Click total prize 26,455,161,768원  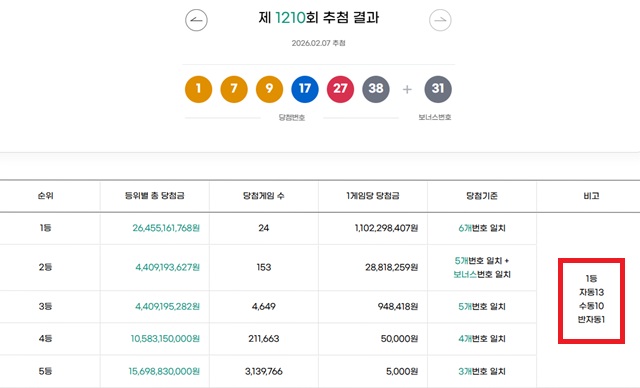point(166,228)
